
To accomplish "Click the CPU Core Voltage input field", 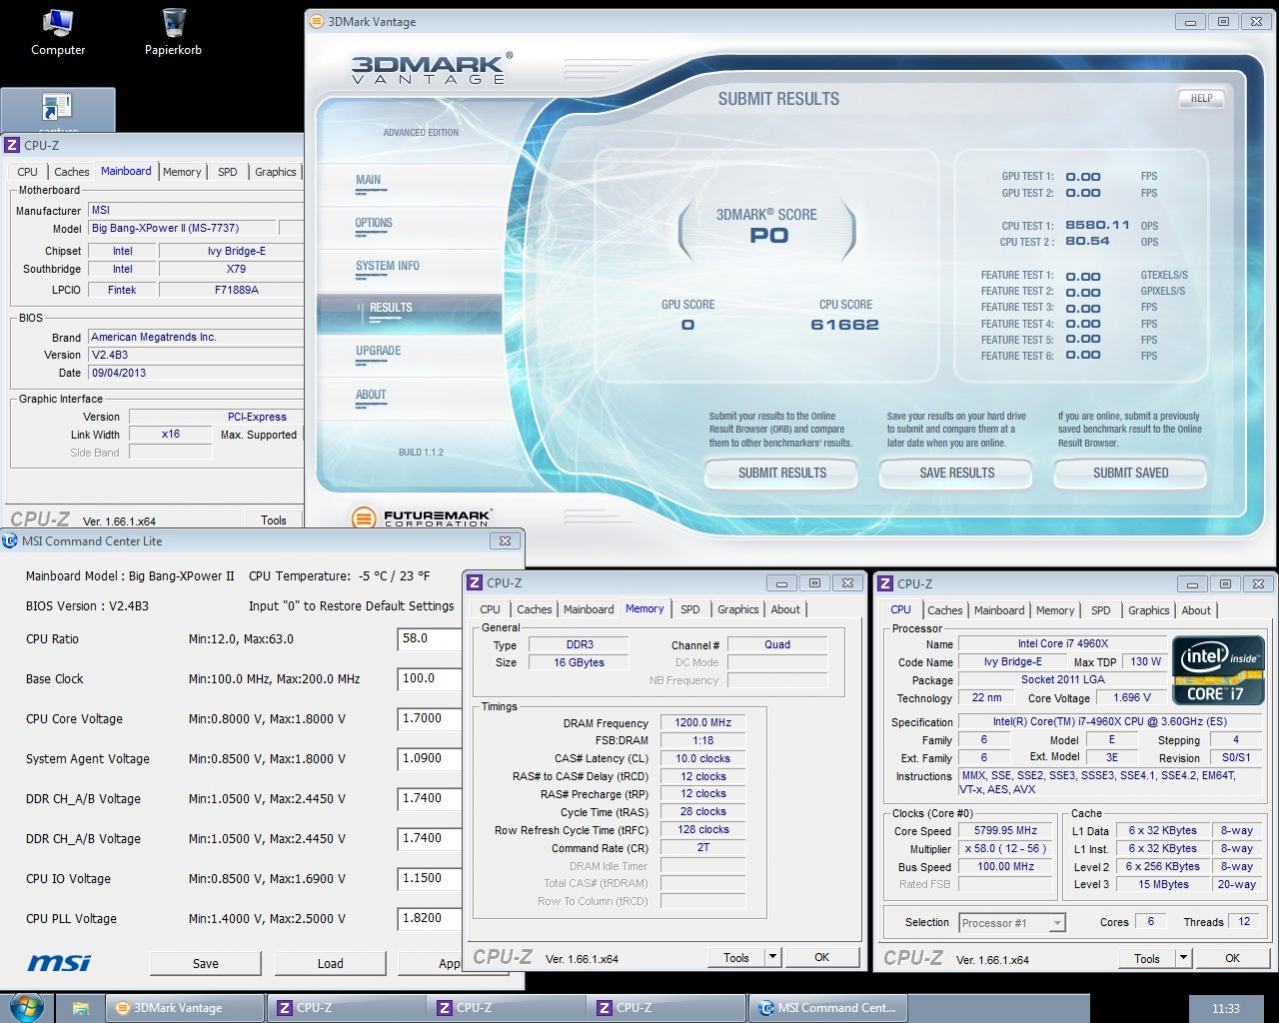I will point(430,718).
